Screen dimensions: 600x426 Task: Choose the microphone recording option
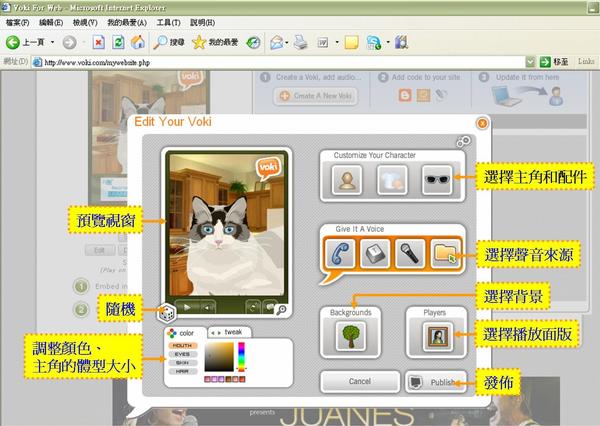[410, 253]
